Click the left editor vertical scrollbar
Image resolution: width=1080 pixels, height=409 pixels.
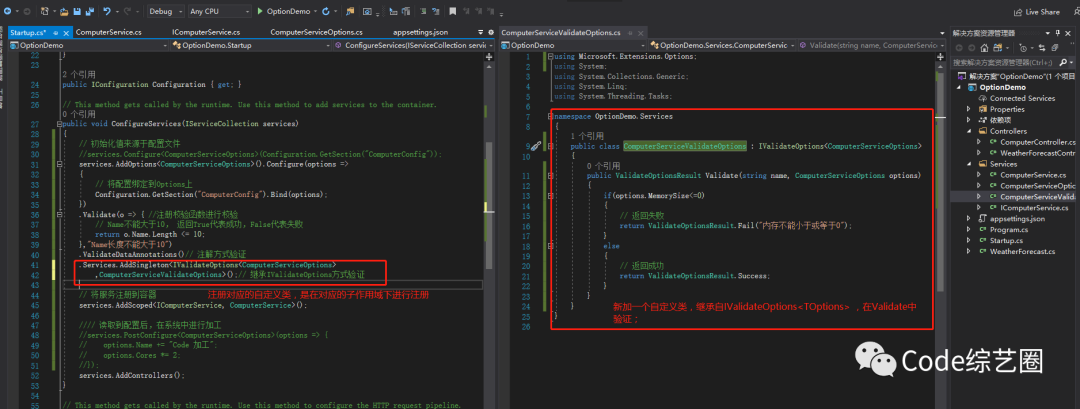pos(489,207)
